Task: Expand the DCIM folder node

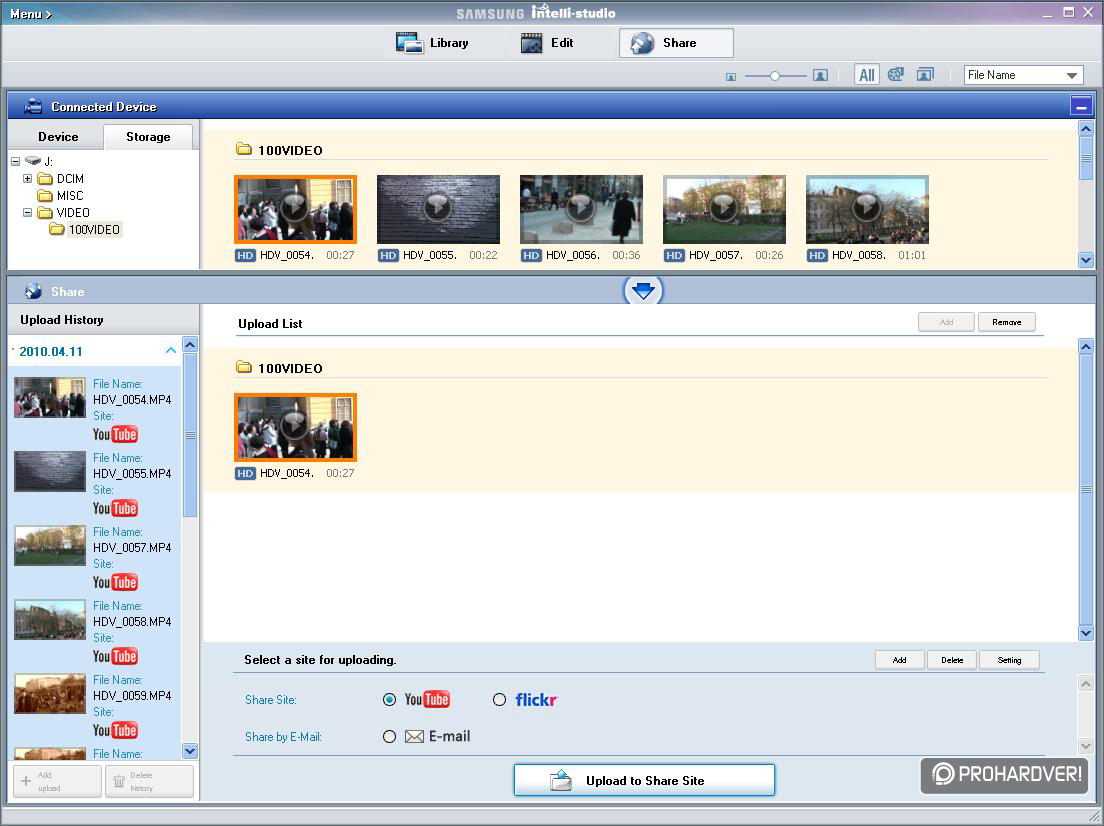Action: point(27,179)
